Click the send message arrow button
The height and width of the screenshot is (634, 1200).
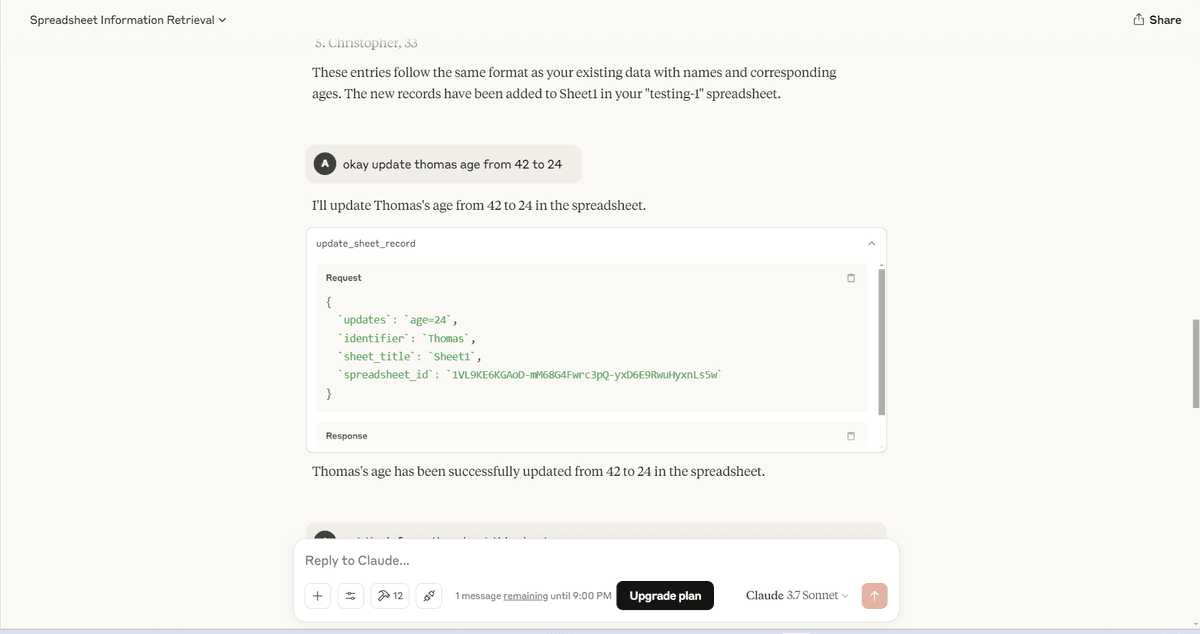tap(874, 595)
